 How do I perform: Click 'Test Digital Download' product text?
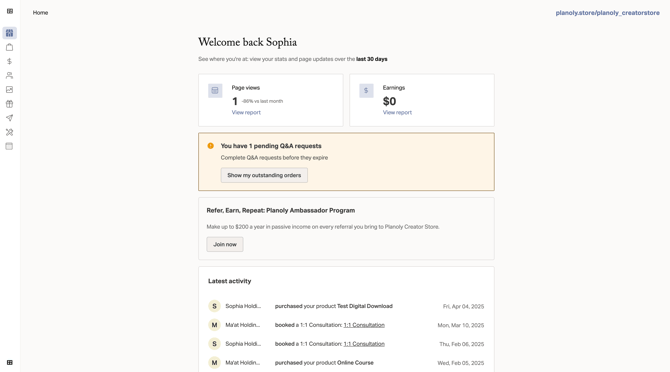click(365, 306)
